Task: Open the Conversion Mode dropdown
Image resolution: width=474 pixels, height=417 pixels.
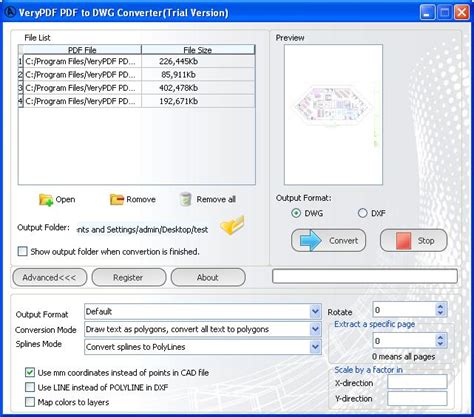Action: tap(315, 329)
